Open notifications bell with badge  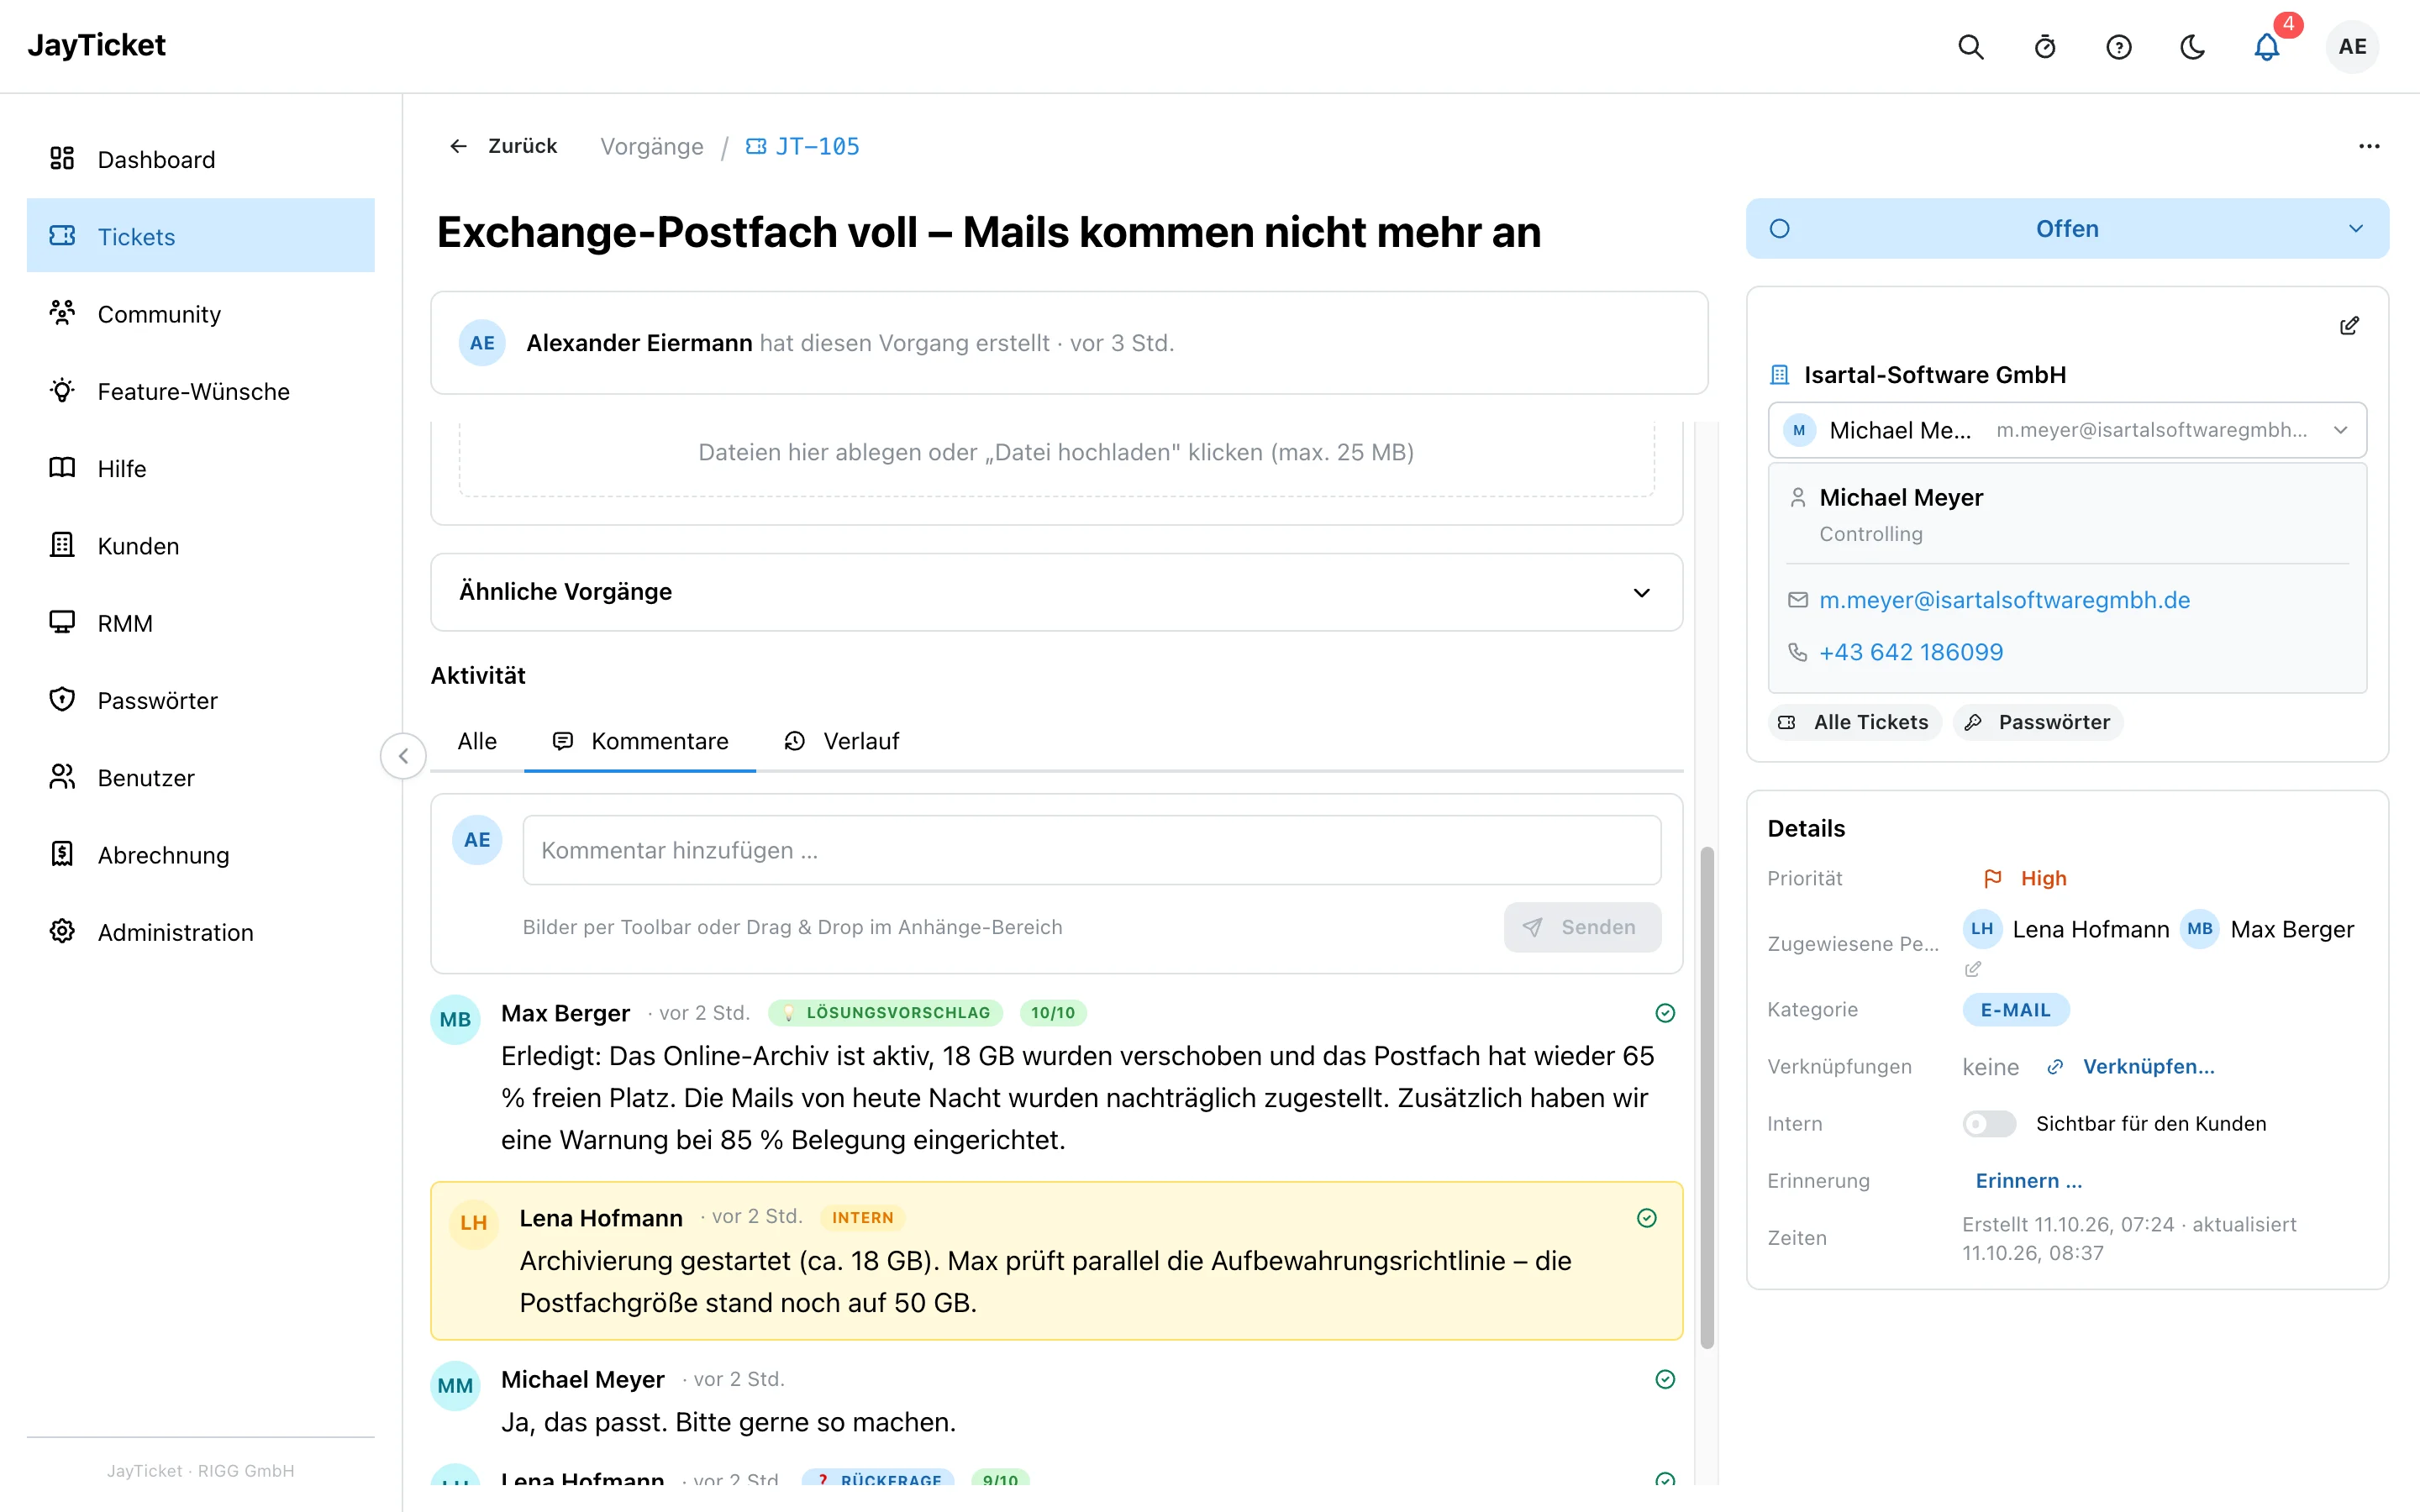2267,47
